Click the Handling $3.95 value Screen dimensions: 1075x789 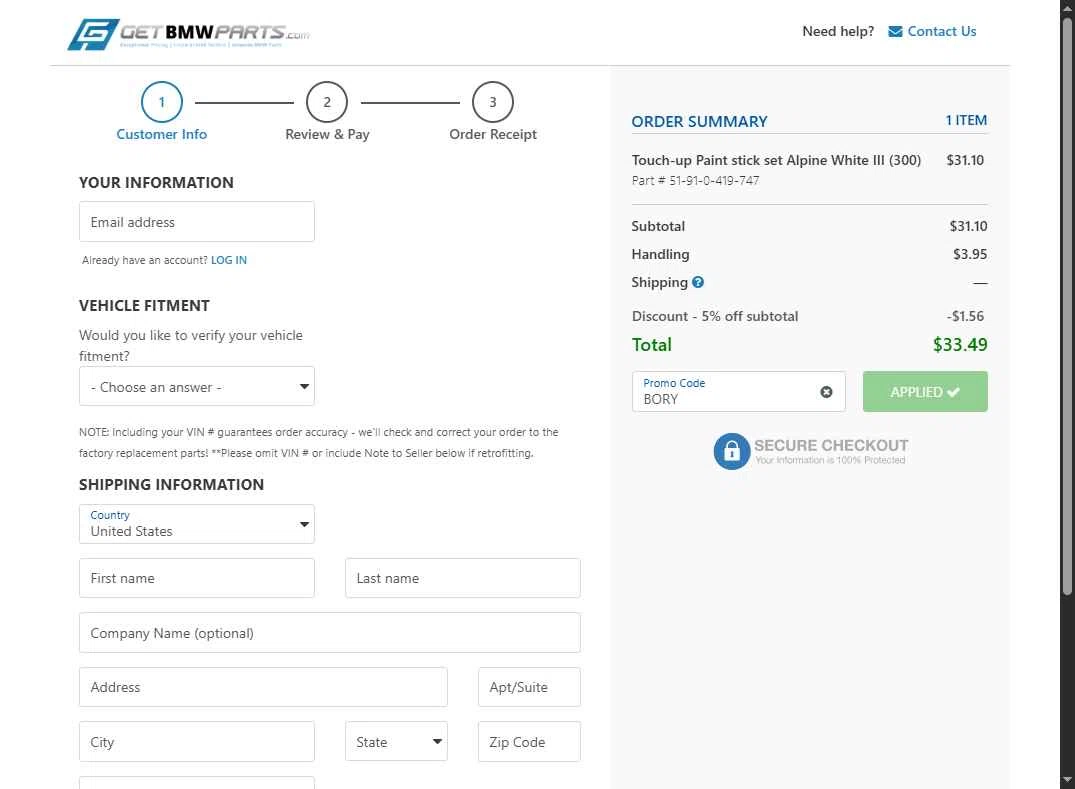970,254
